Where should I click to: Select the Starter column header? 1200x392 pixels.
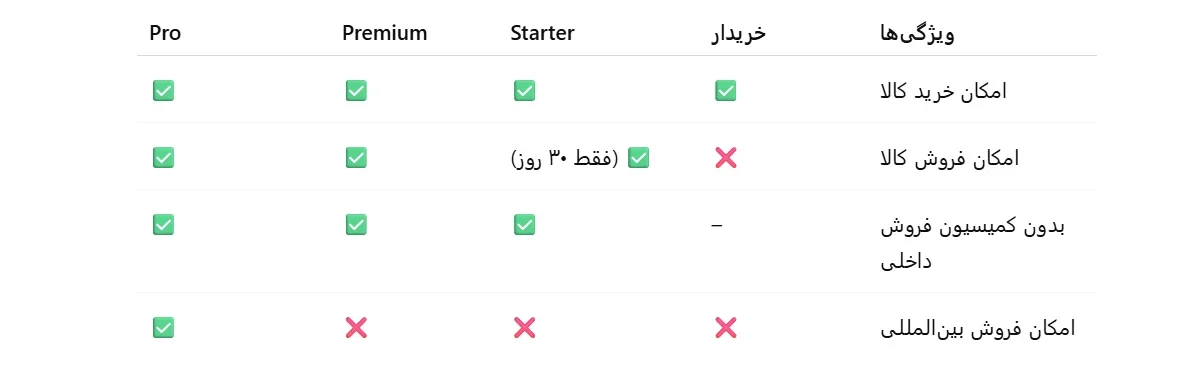click(x=542, y=33)
